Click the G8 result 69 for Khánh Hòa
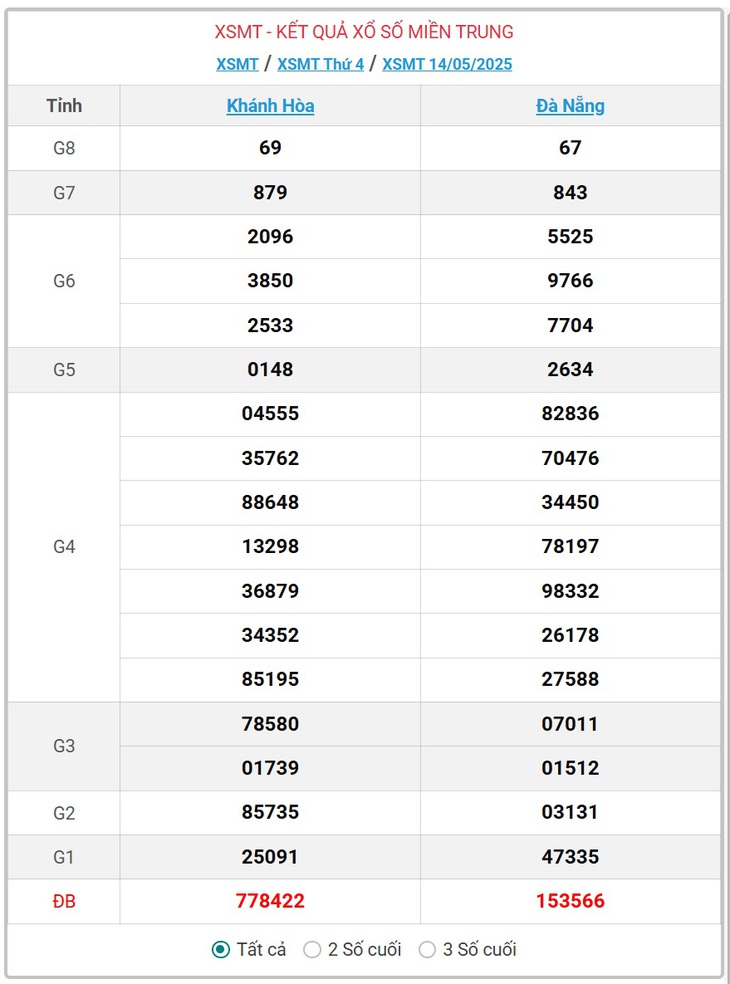The width and height of the screenshot is (730, 984). coord(271,147)
